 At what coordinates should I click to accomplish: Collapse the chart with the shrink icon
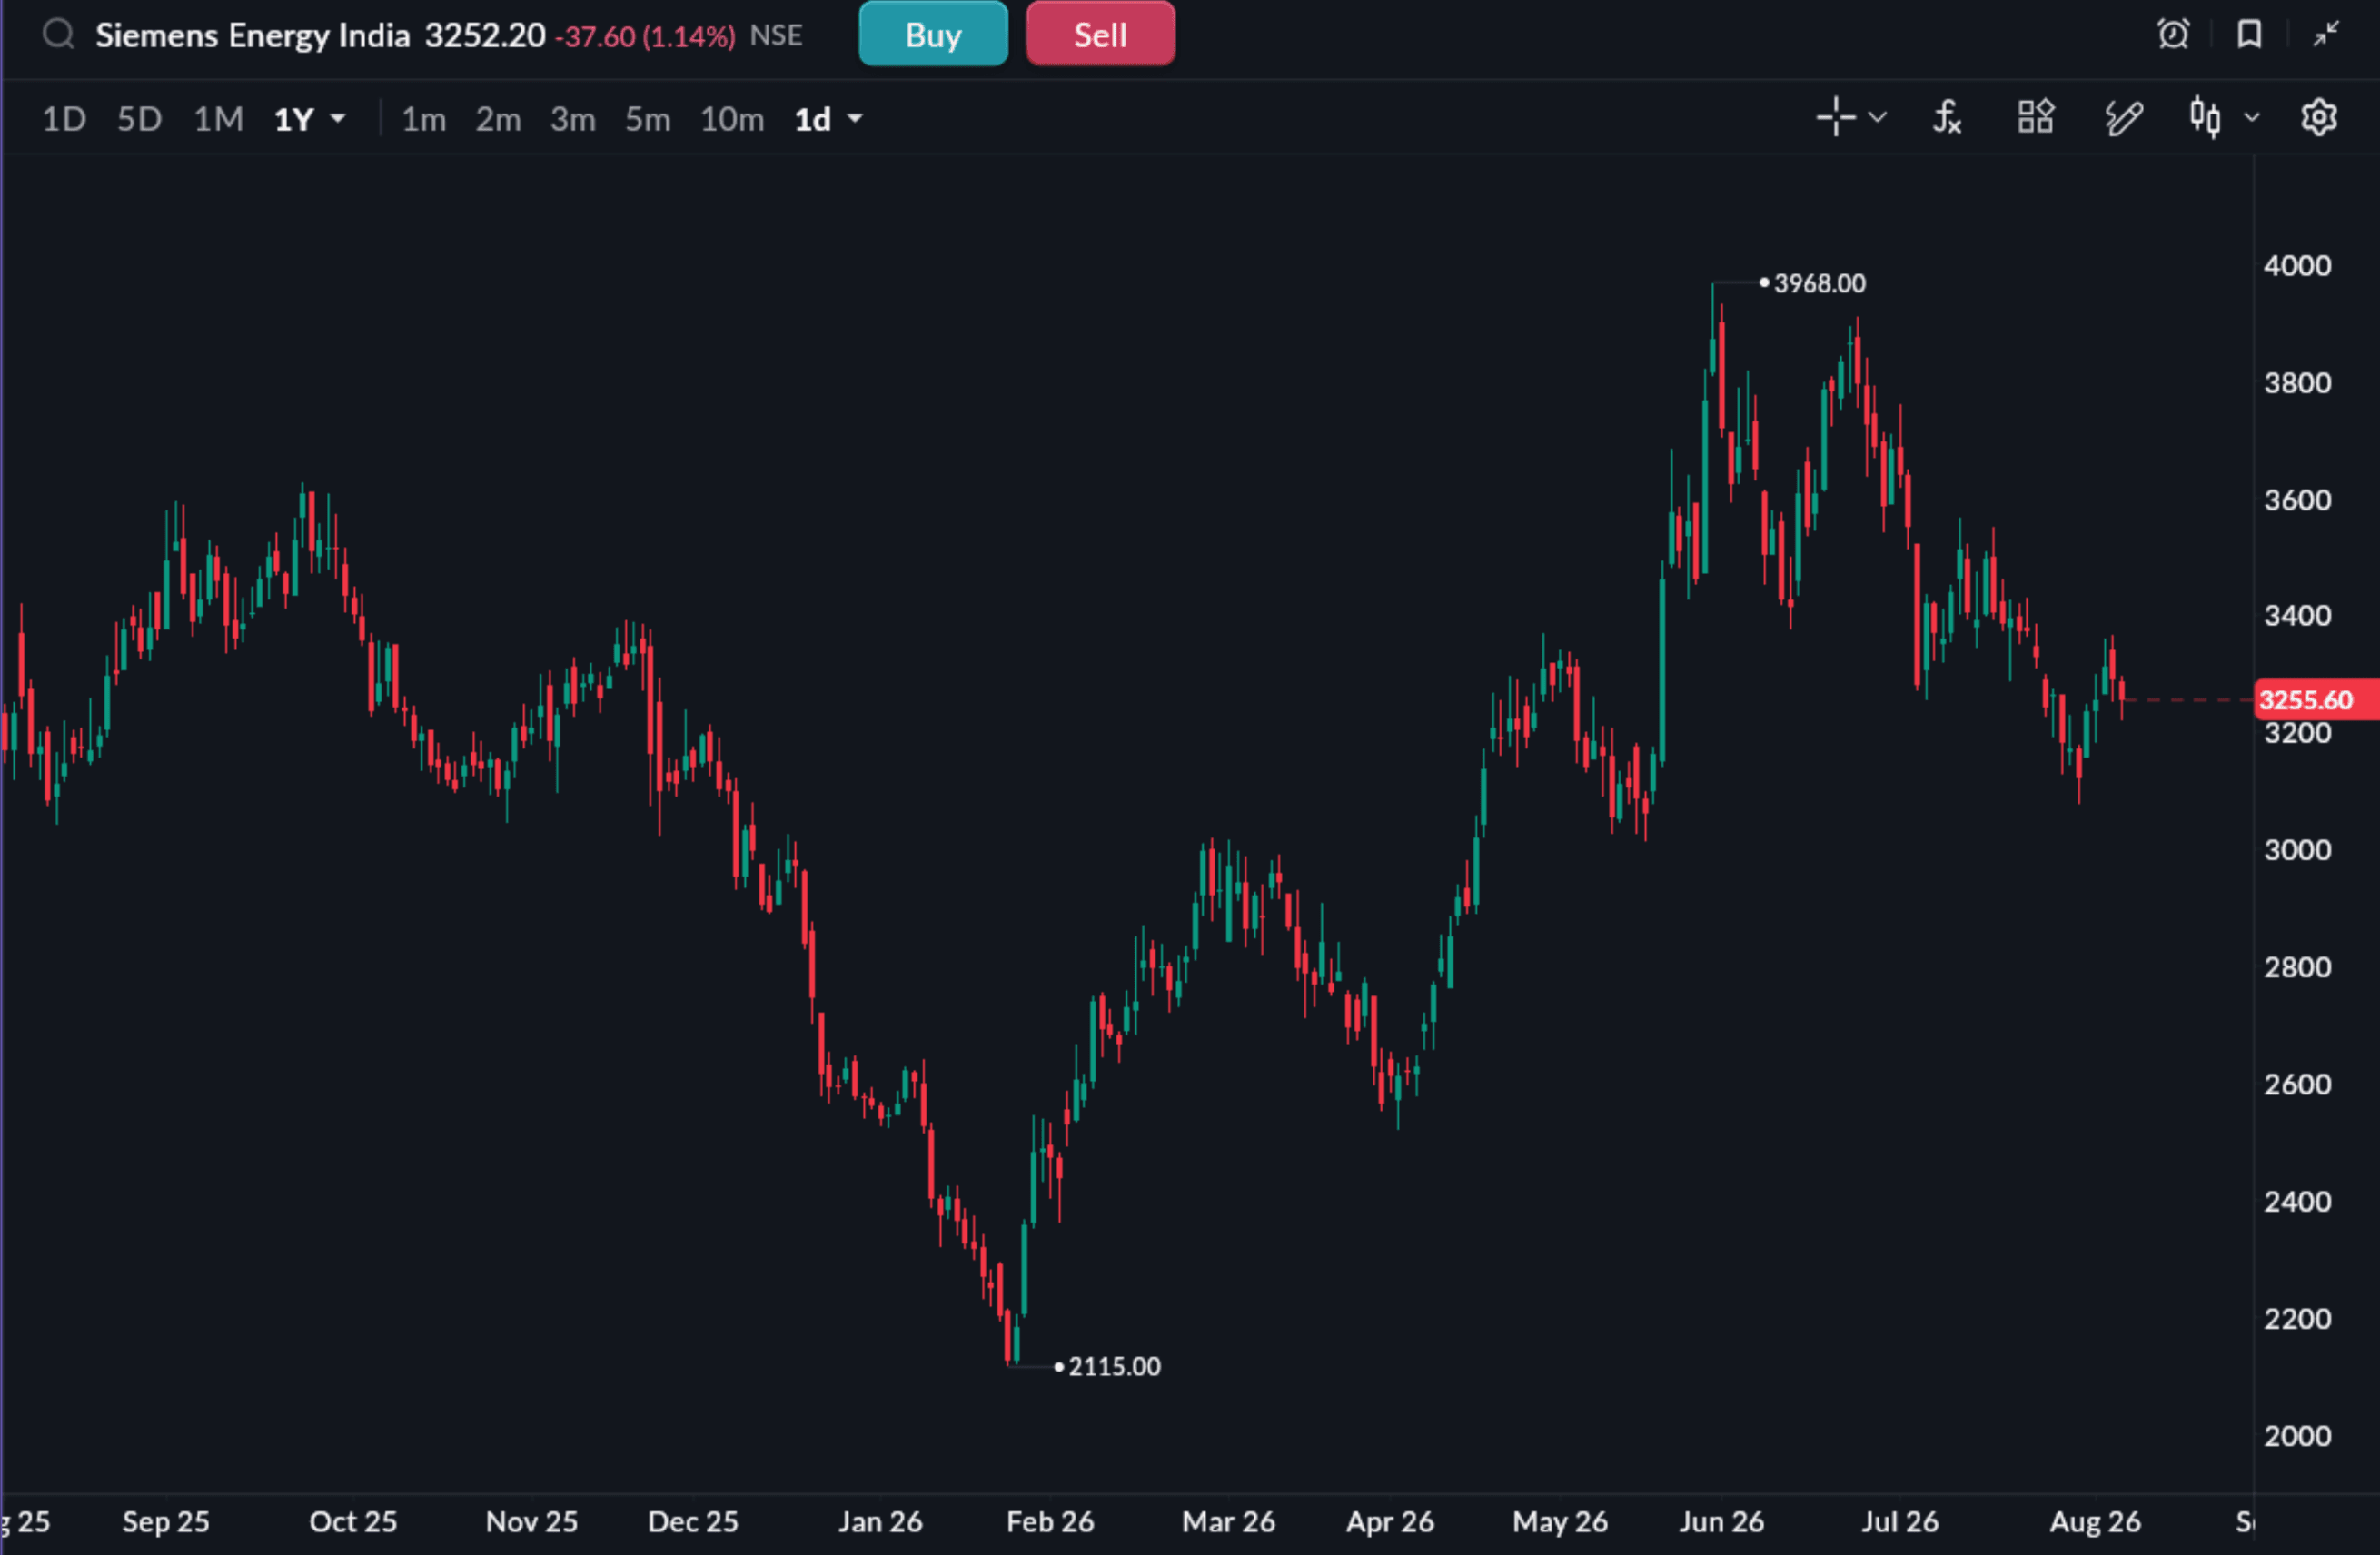(x=2326, y=35)
